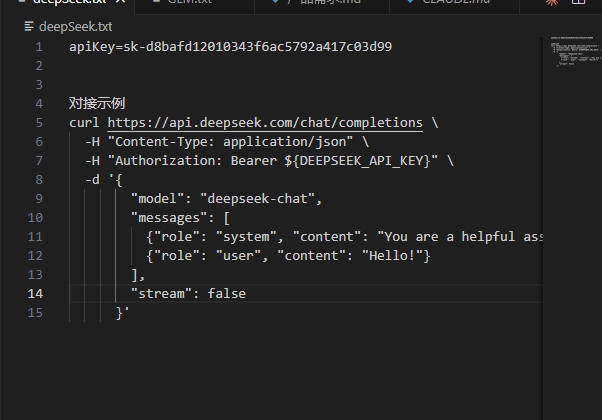Click the deepSeek.txt breadcrumb label

click(x=76, y=26)
